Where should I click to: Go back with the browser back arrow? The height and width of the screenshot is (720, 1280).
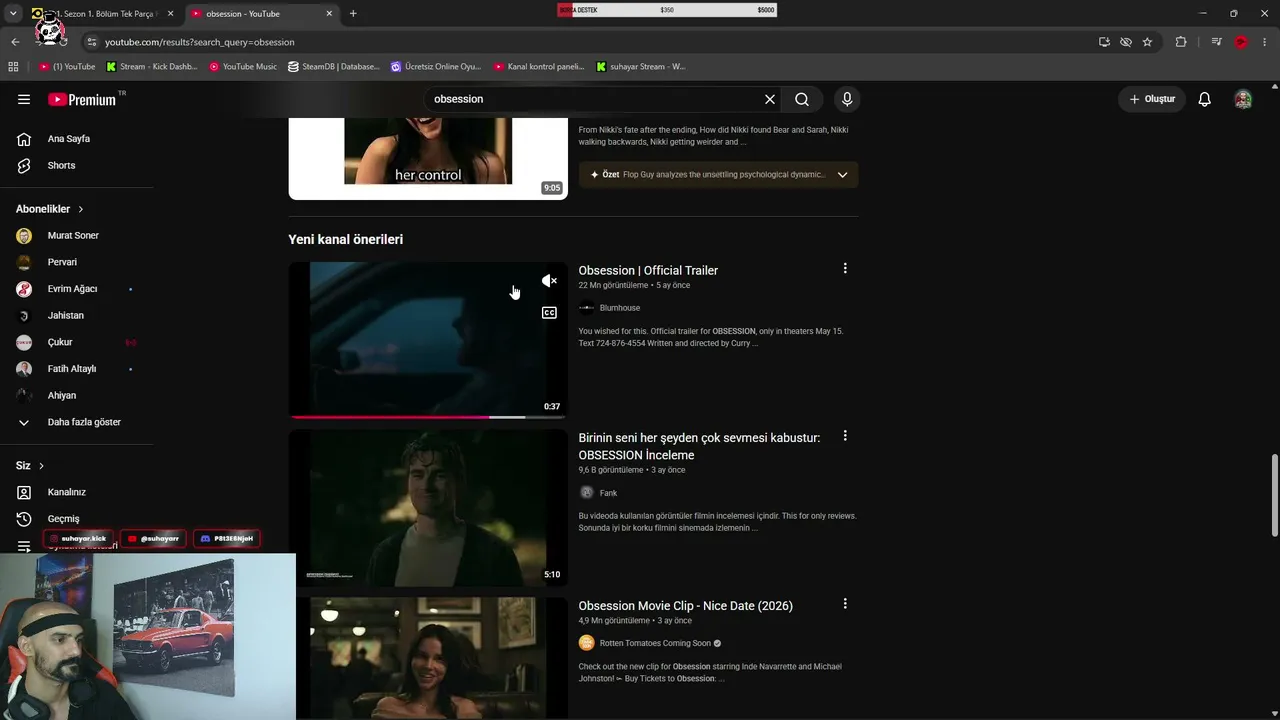(15, 42)
